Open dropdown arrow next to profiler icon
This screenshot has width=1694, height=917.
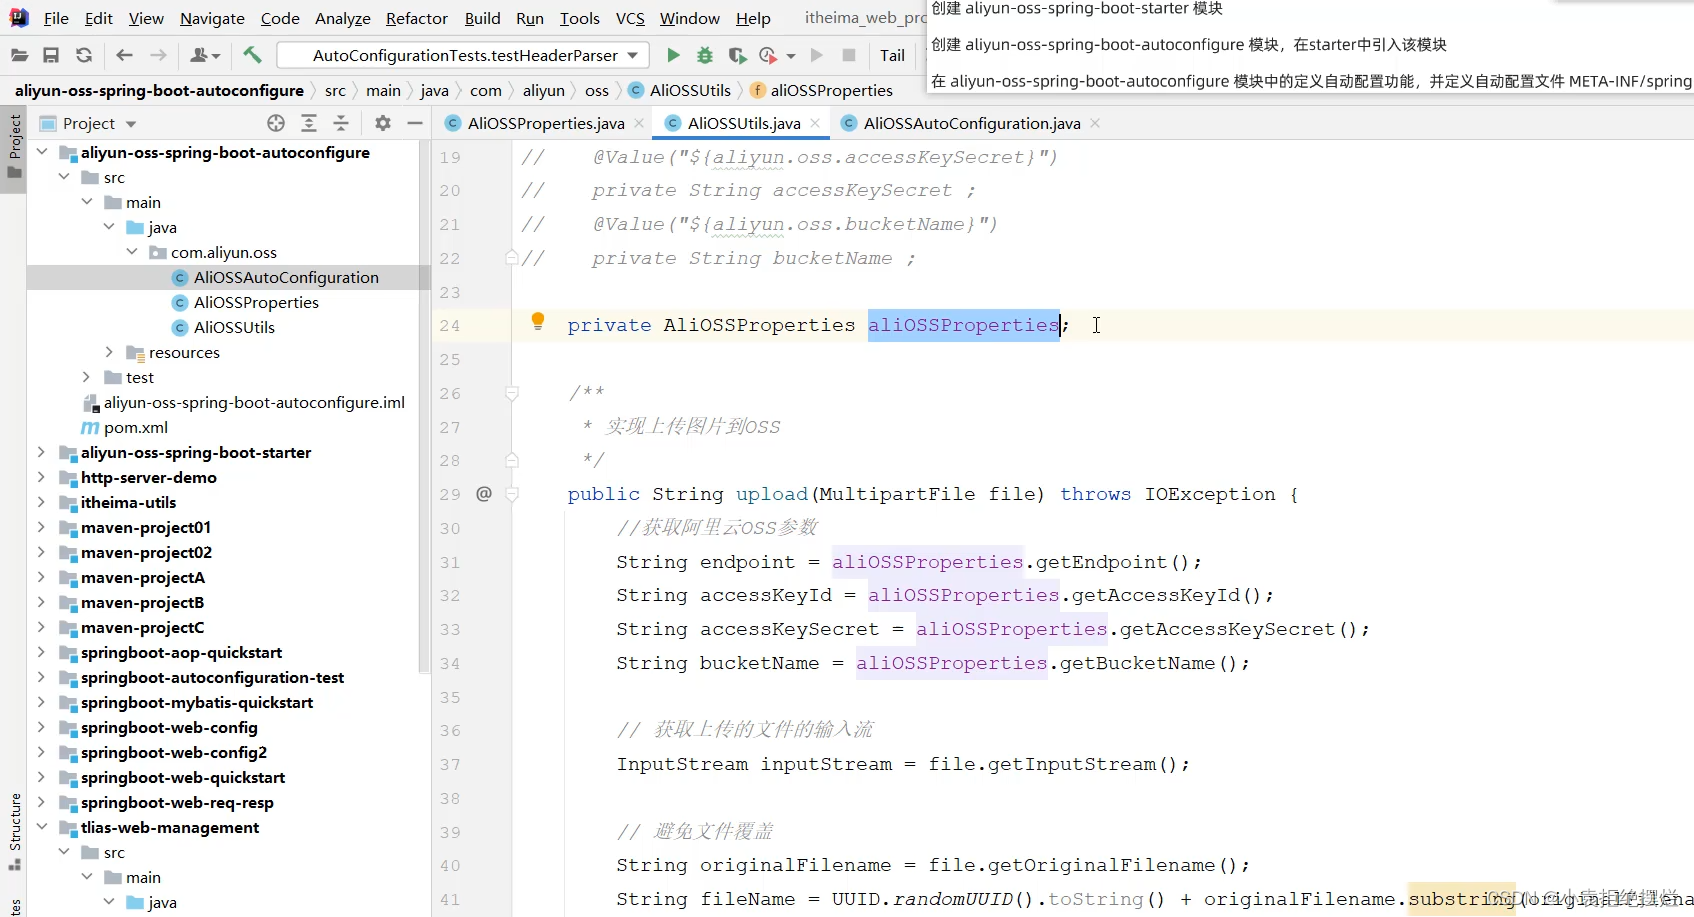click(x=791, y=56)
